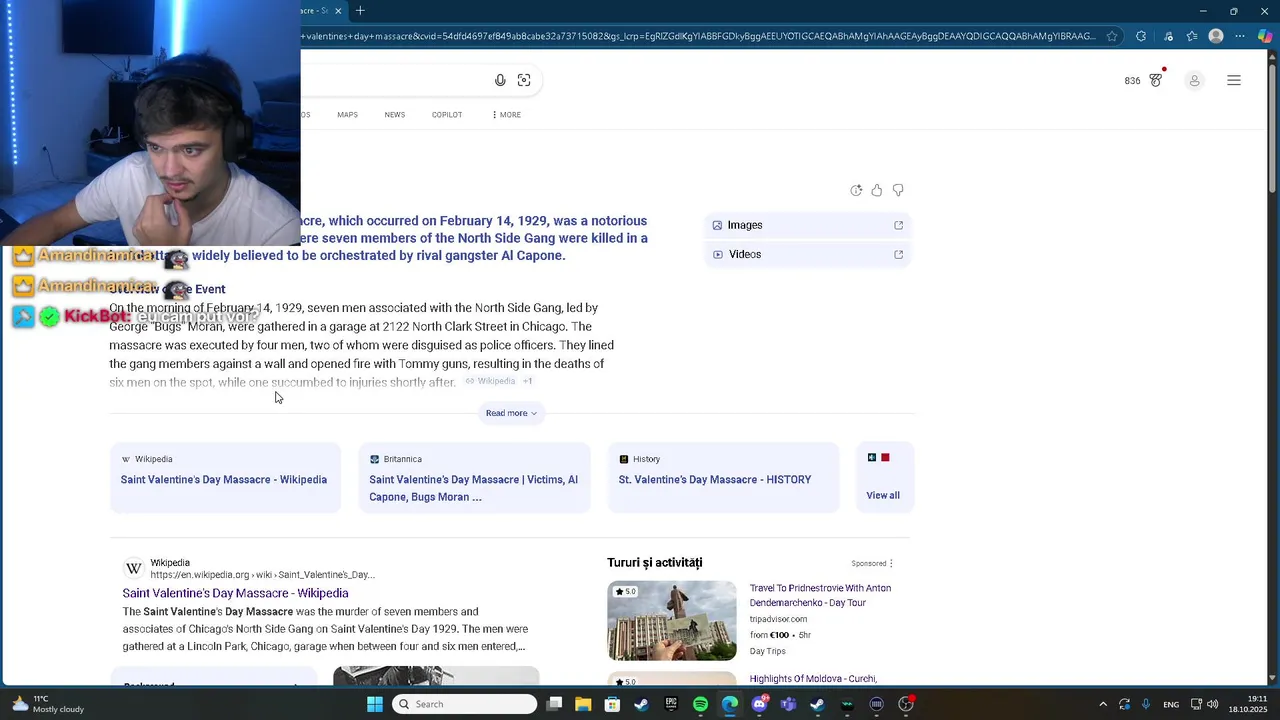Open Windows Start menu
The width and height of the screenshot is (1280, 720).
pos(375,704)
